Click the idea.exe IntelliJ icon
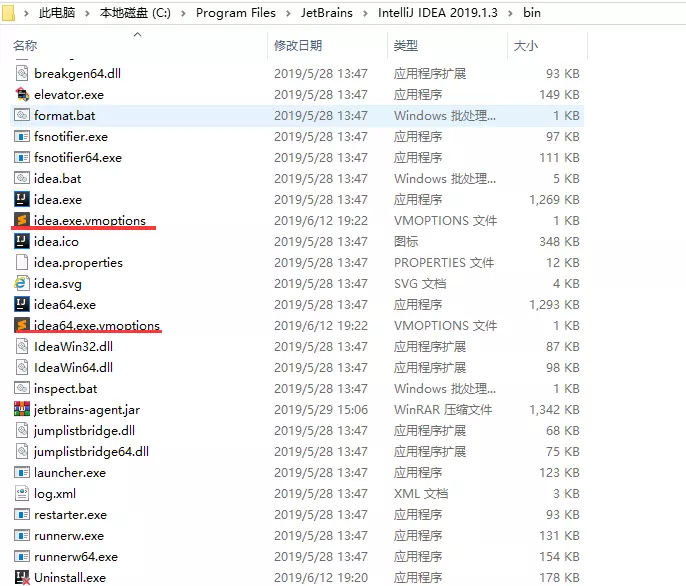Image resolution: width=686 pixels, height=586 pixels. [x=22, y=199]
